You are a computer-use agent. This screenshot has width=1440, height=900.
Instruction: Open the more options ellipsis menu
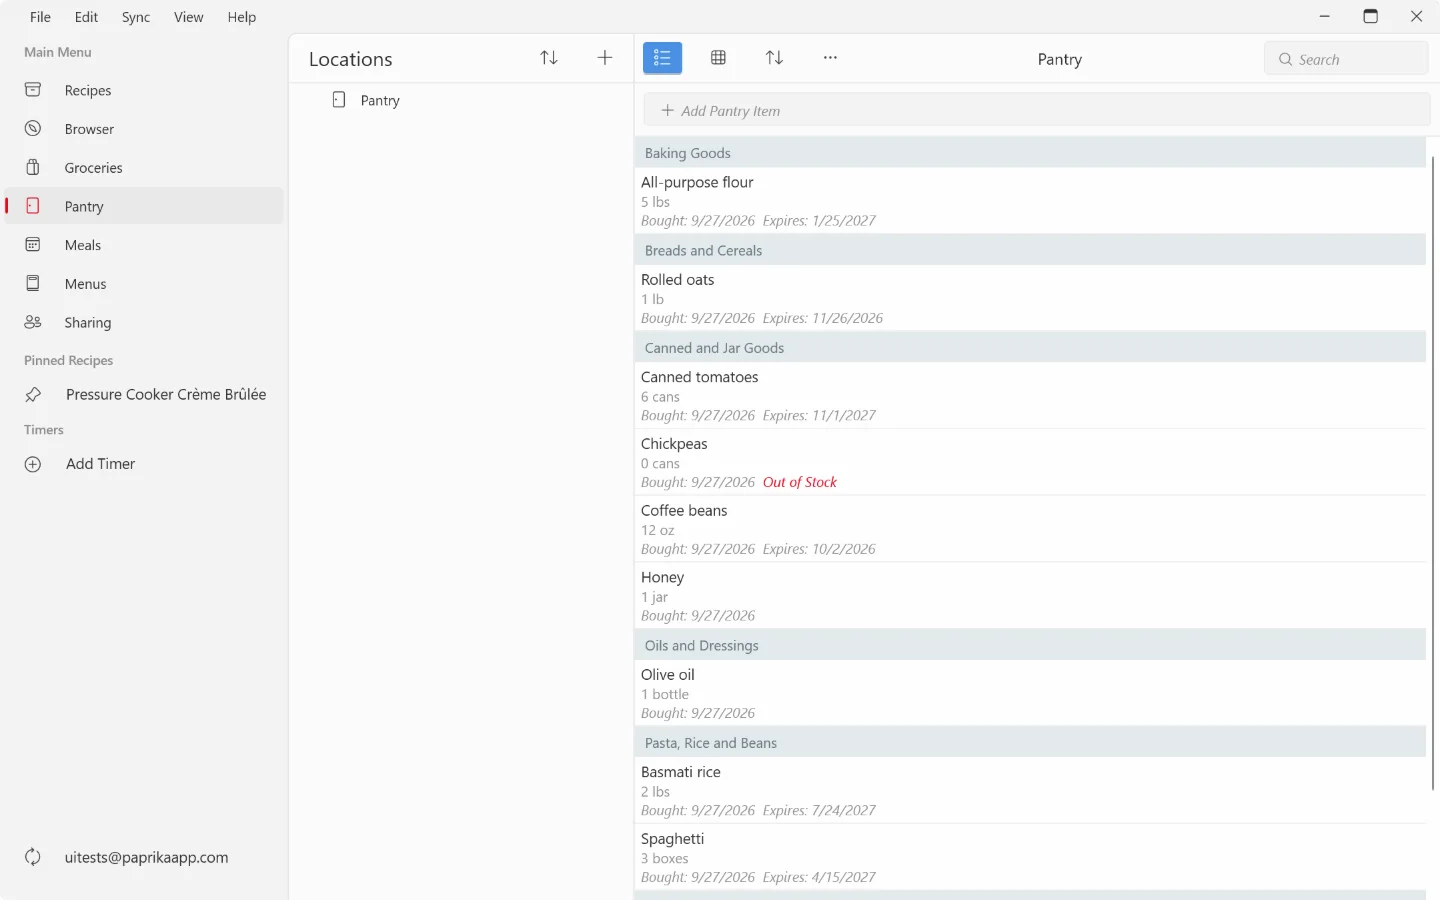(830, 58)
